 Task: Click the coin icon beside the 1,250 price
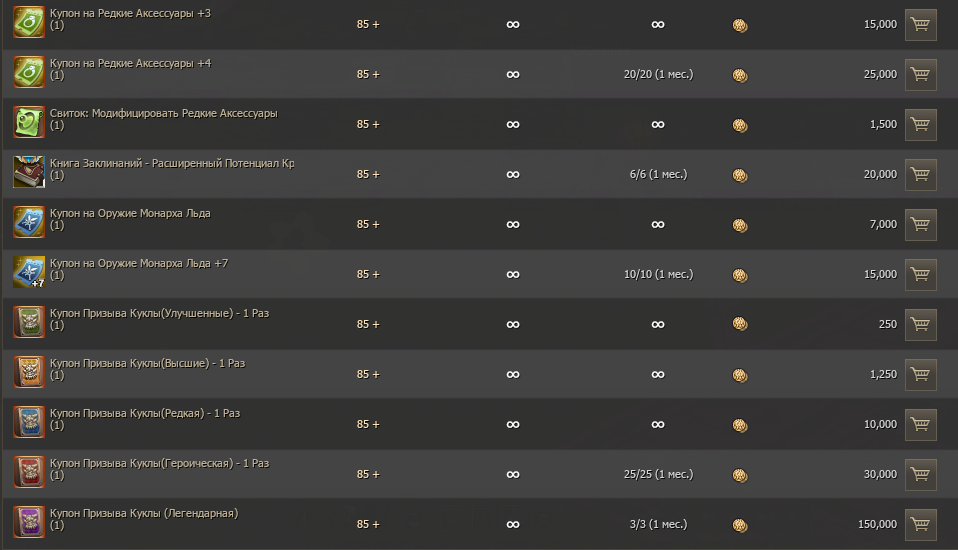(x=740, y=375)
